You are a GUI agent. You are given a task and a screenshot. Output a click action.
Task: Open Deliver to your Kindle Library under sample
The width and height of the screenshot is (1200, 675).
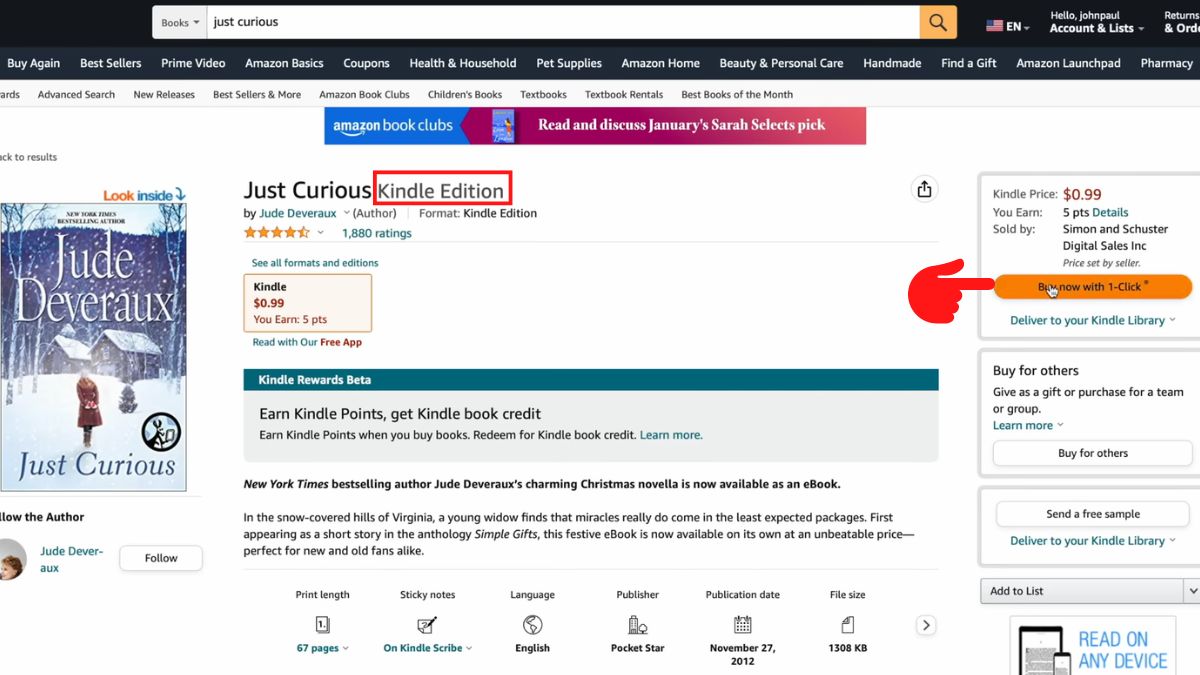click(1093, 541)
